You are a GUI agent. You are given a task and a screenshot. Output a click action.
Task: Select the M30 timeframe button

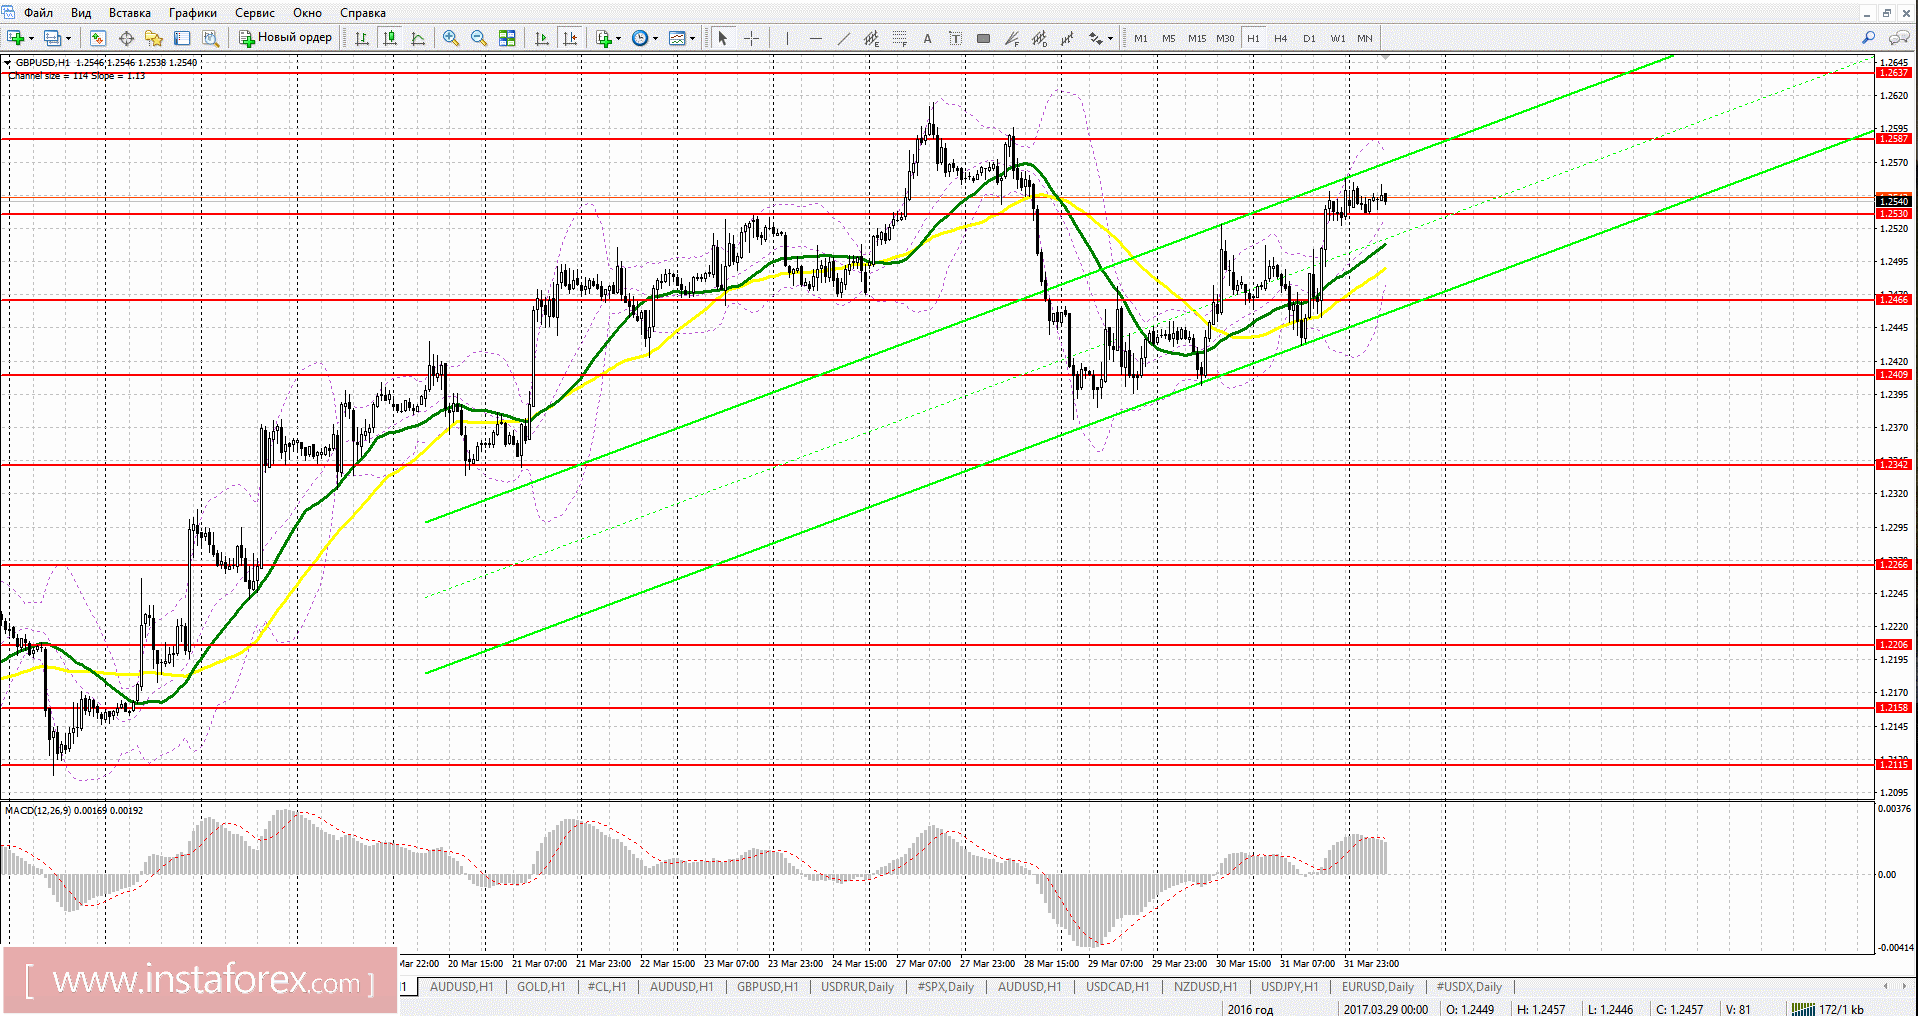point(1225,38)
